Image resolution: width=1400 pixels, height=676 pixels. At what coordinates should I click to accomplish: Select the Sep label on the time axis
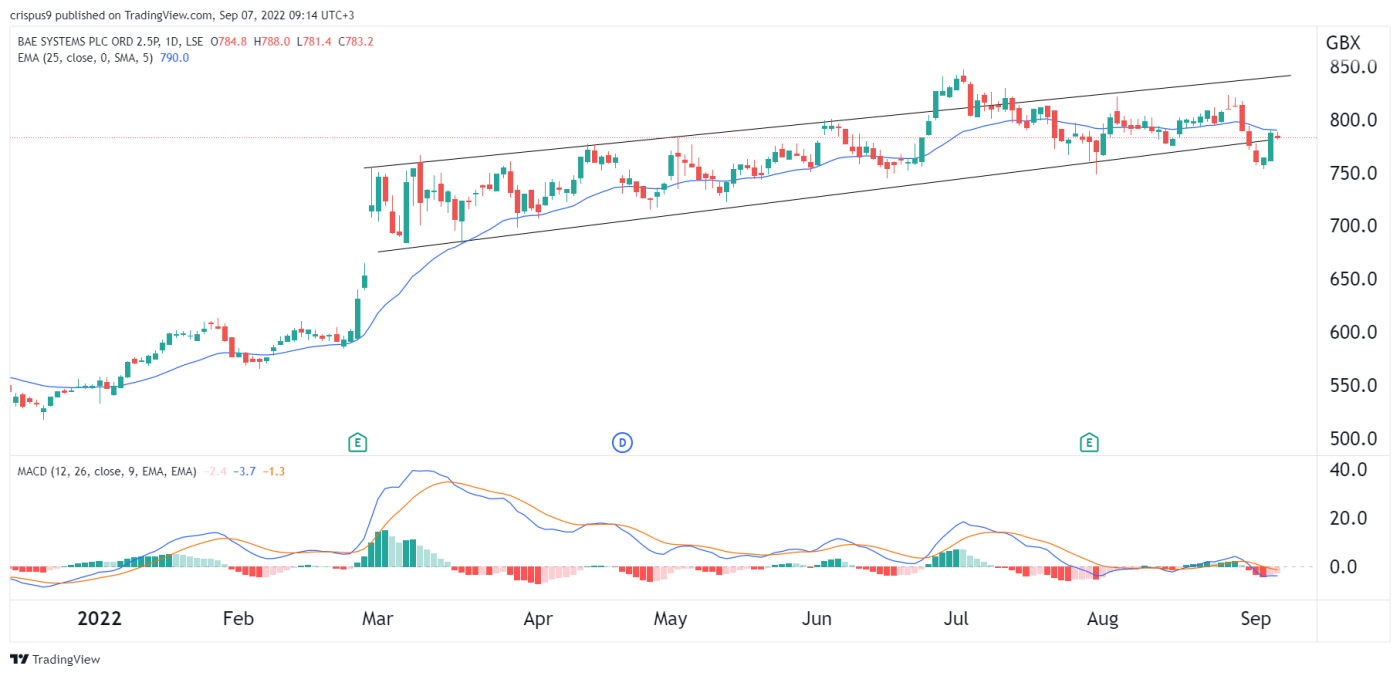pyautogui.click(x=1257, y=619)
